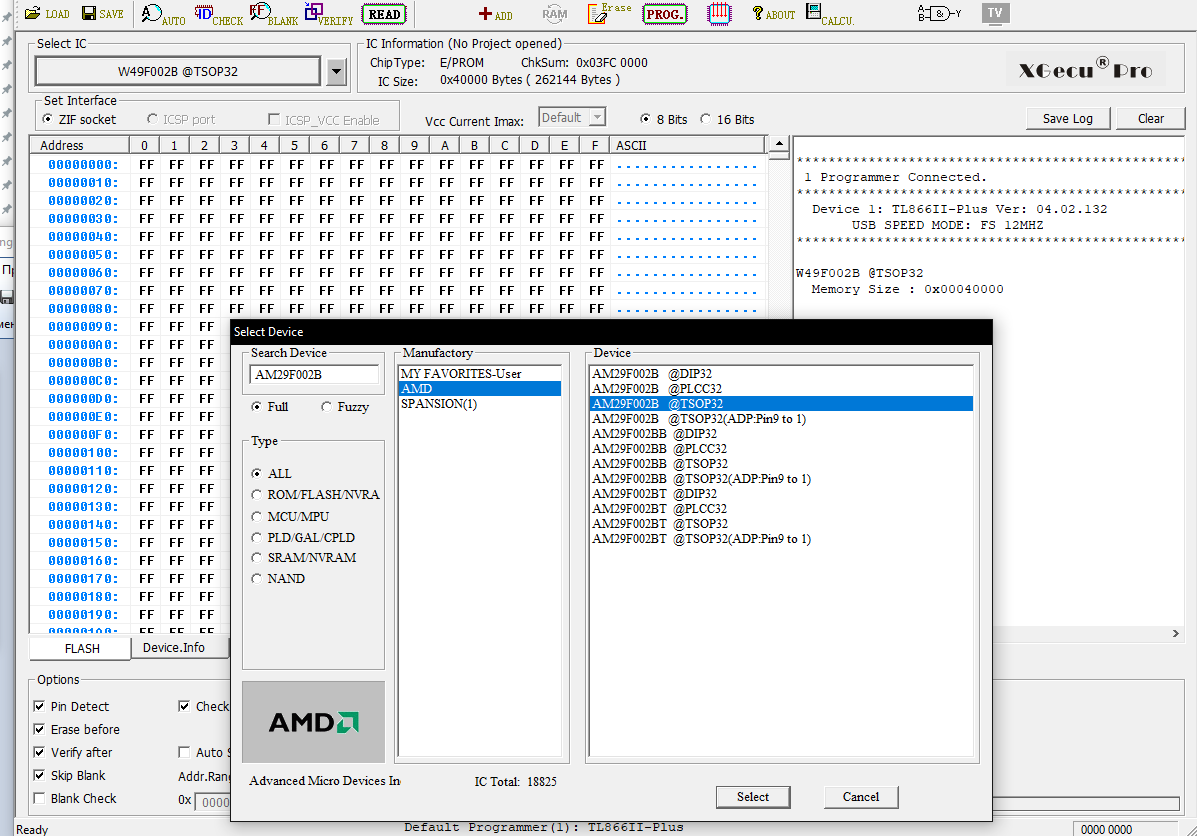1197x836 pixels.
Task: Select device AM29F002BT @PLCC32
Action: (782, 508)
